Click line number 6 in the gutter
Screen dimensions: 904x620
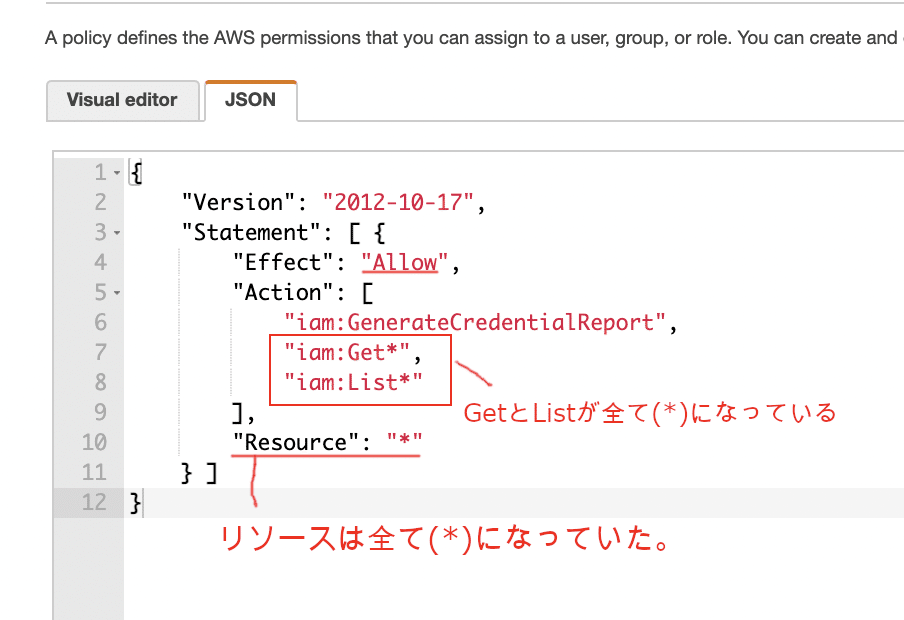[100, 322]
